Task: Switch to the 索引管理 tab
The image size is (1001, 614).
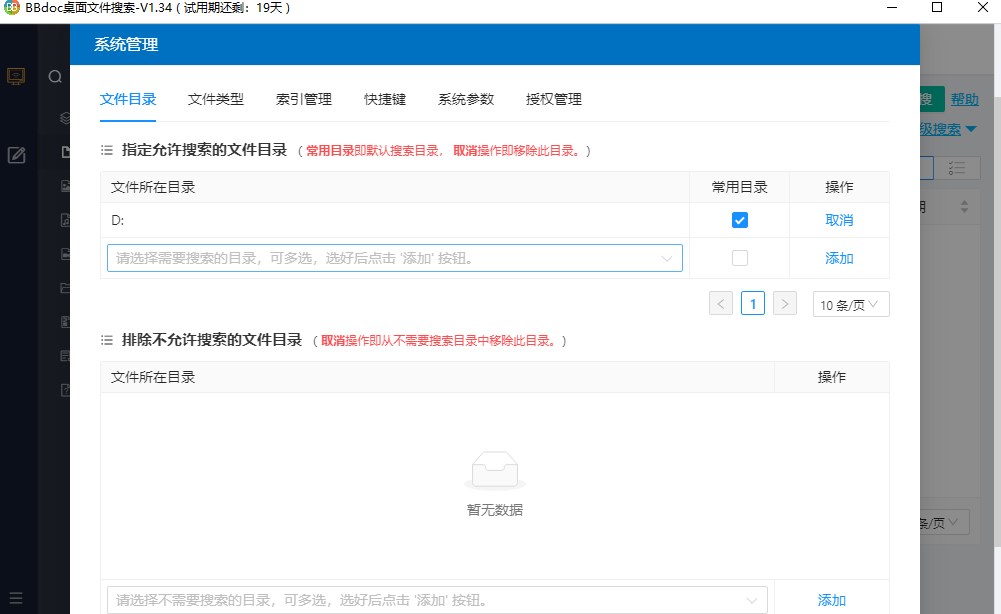Action: pos(303,99)
